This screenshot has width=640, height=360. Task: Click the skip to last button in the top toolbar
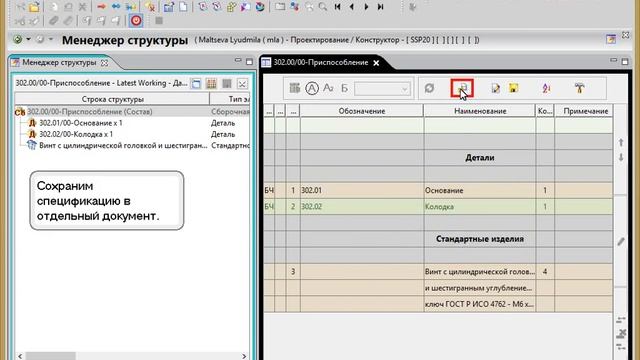380,7
